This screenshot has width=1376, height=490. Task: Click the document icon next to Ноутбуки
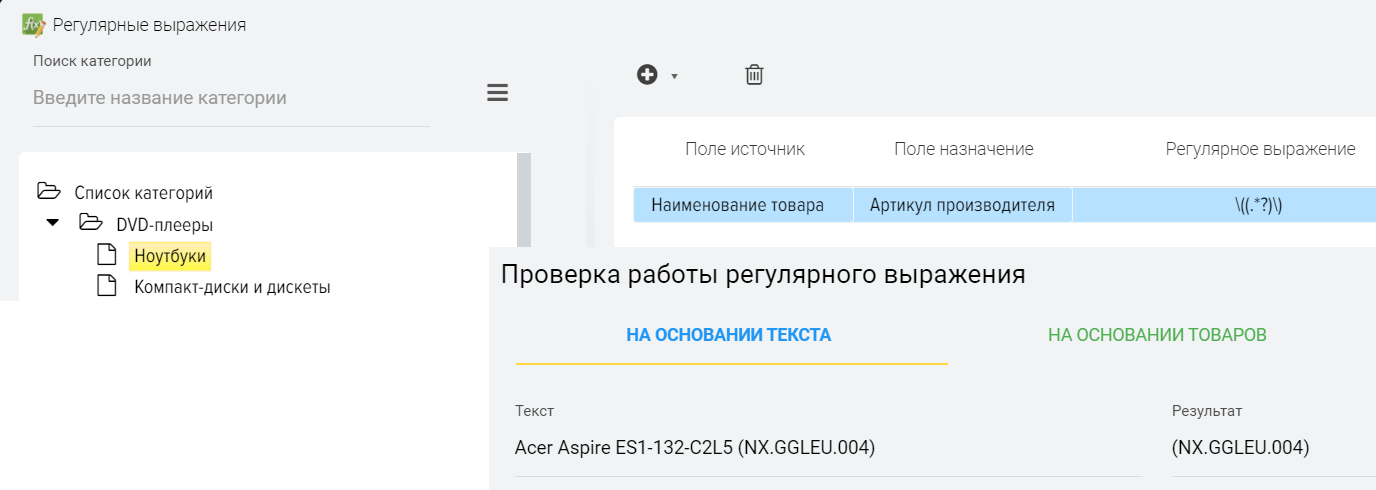(x=106, y=255)
